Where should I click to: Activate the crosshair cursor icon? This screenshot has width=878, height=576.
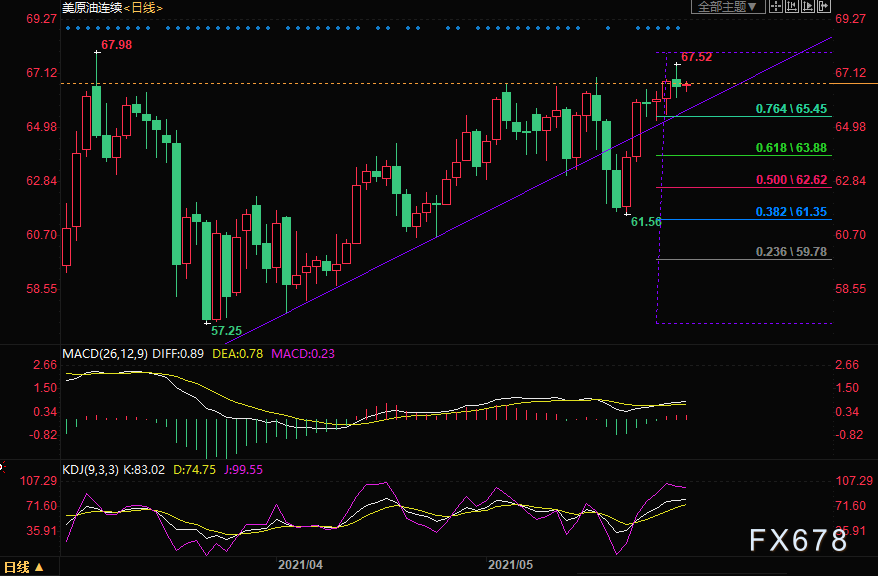(x=776, y=7)
